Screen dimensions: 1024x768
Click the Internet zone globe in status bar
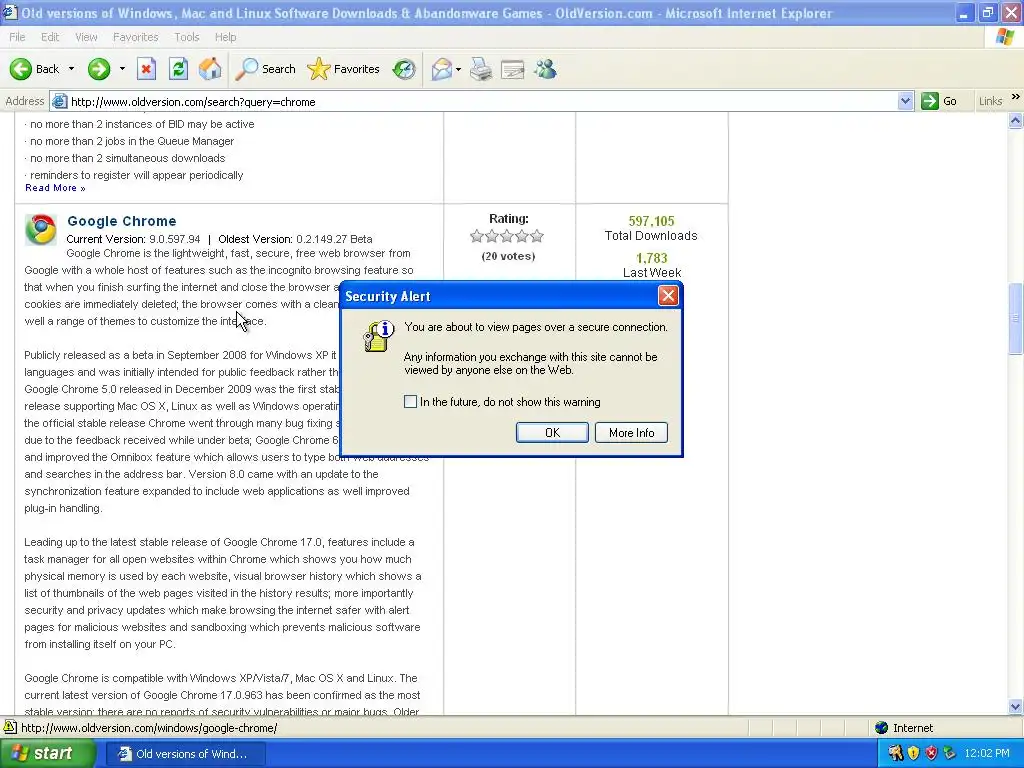pyautogui.click(x=882, y=728)
